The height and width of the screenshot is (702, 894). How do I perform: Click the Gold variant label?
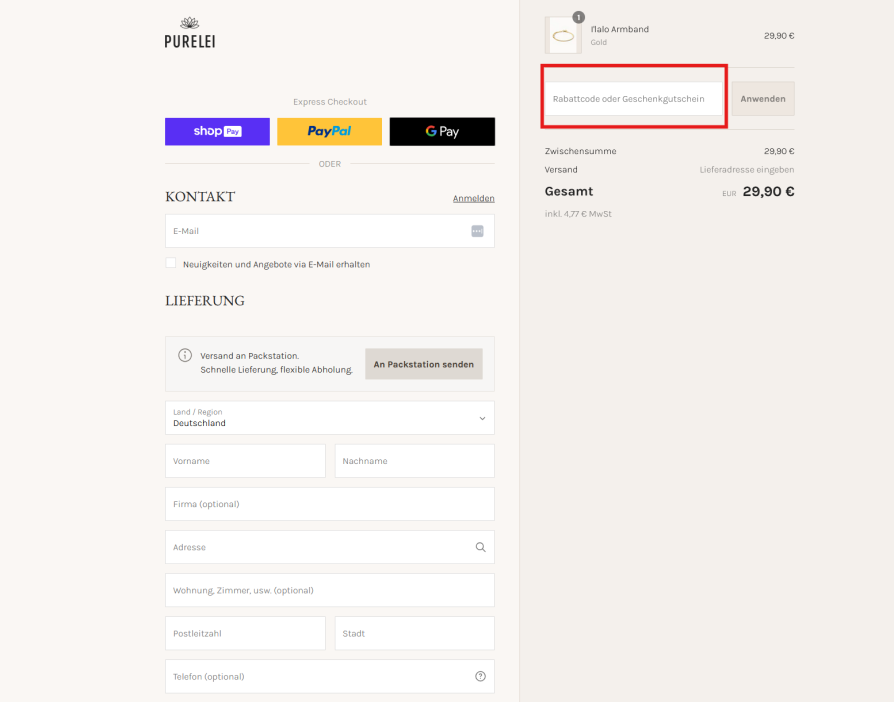599,43
